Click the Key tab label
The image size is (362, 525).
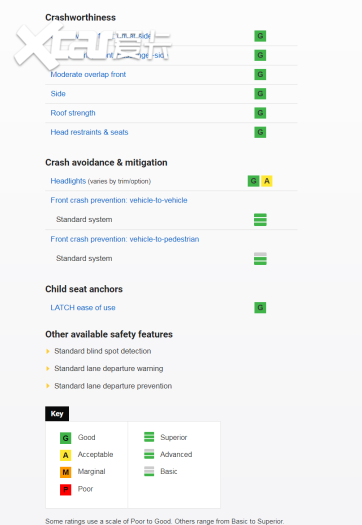57,414
